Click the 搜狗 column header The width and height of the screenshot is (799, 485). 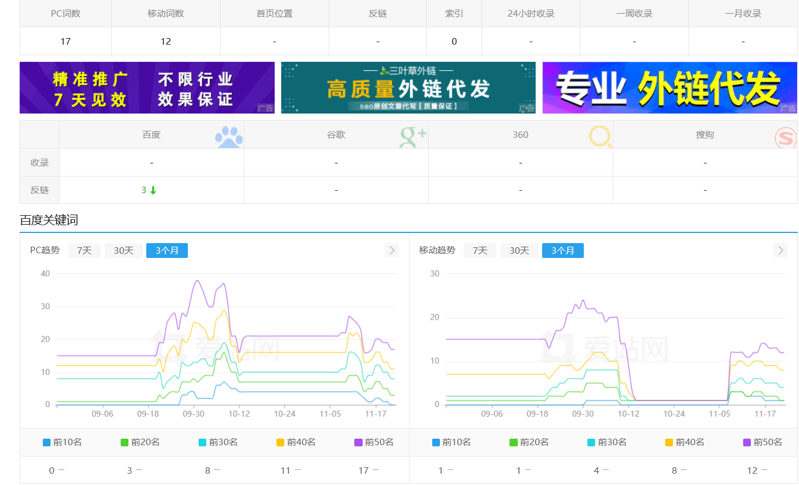(x=705, y=134)
